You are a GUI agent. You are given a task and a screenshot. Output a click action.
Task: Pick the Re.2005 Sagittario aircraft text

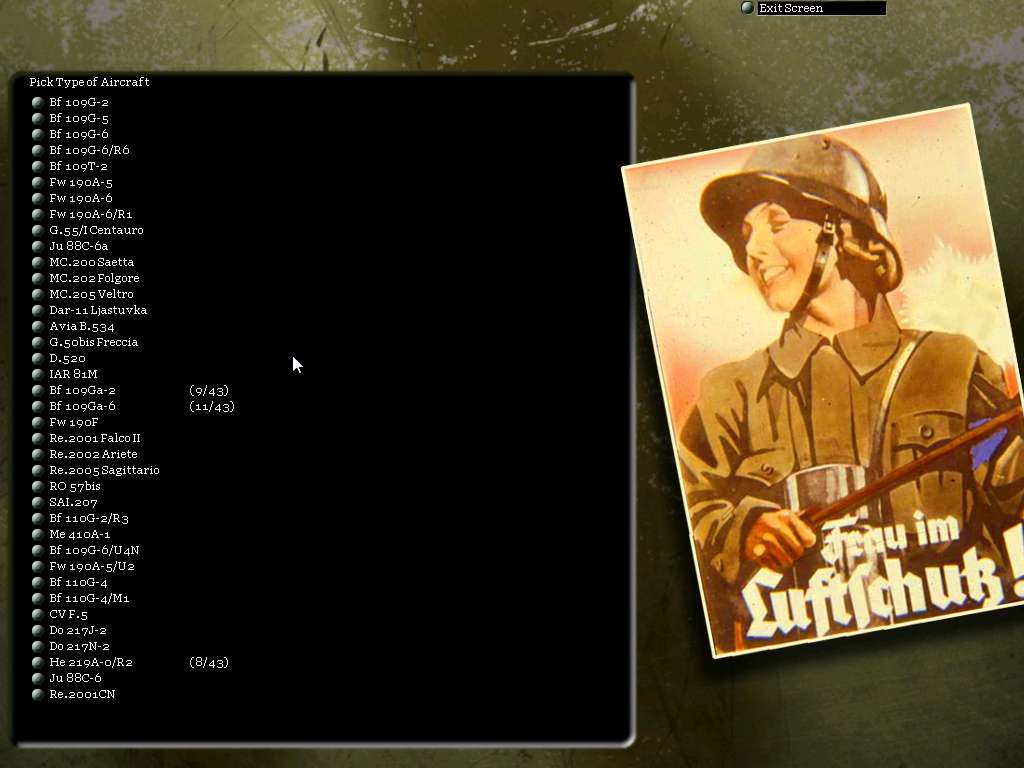click(x=104, y=470)
